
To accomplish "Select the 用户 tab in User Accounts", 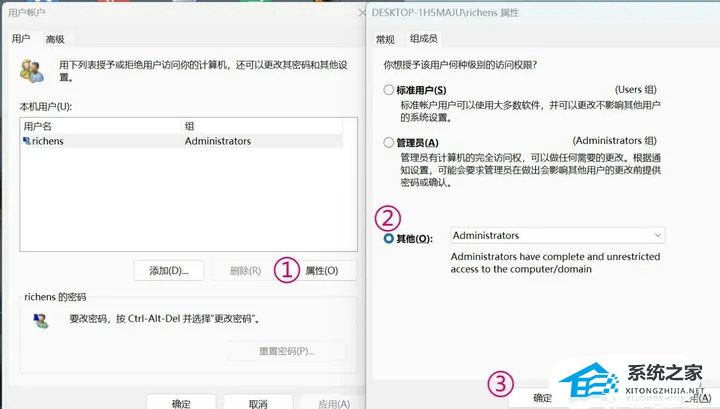I will click(21, 39).
